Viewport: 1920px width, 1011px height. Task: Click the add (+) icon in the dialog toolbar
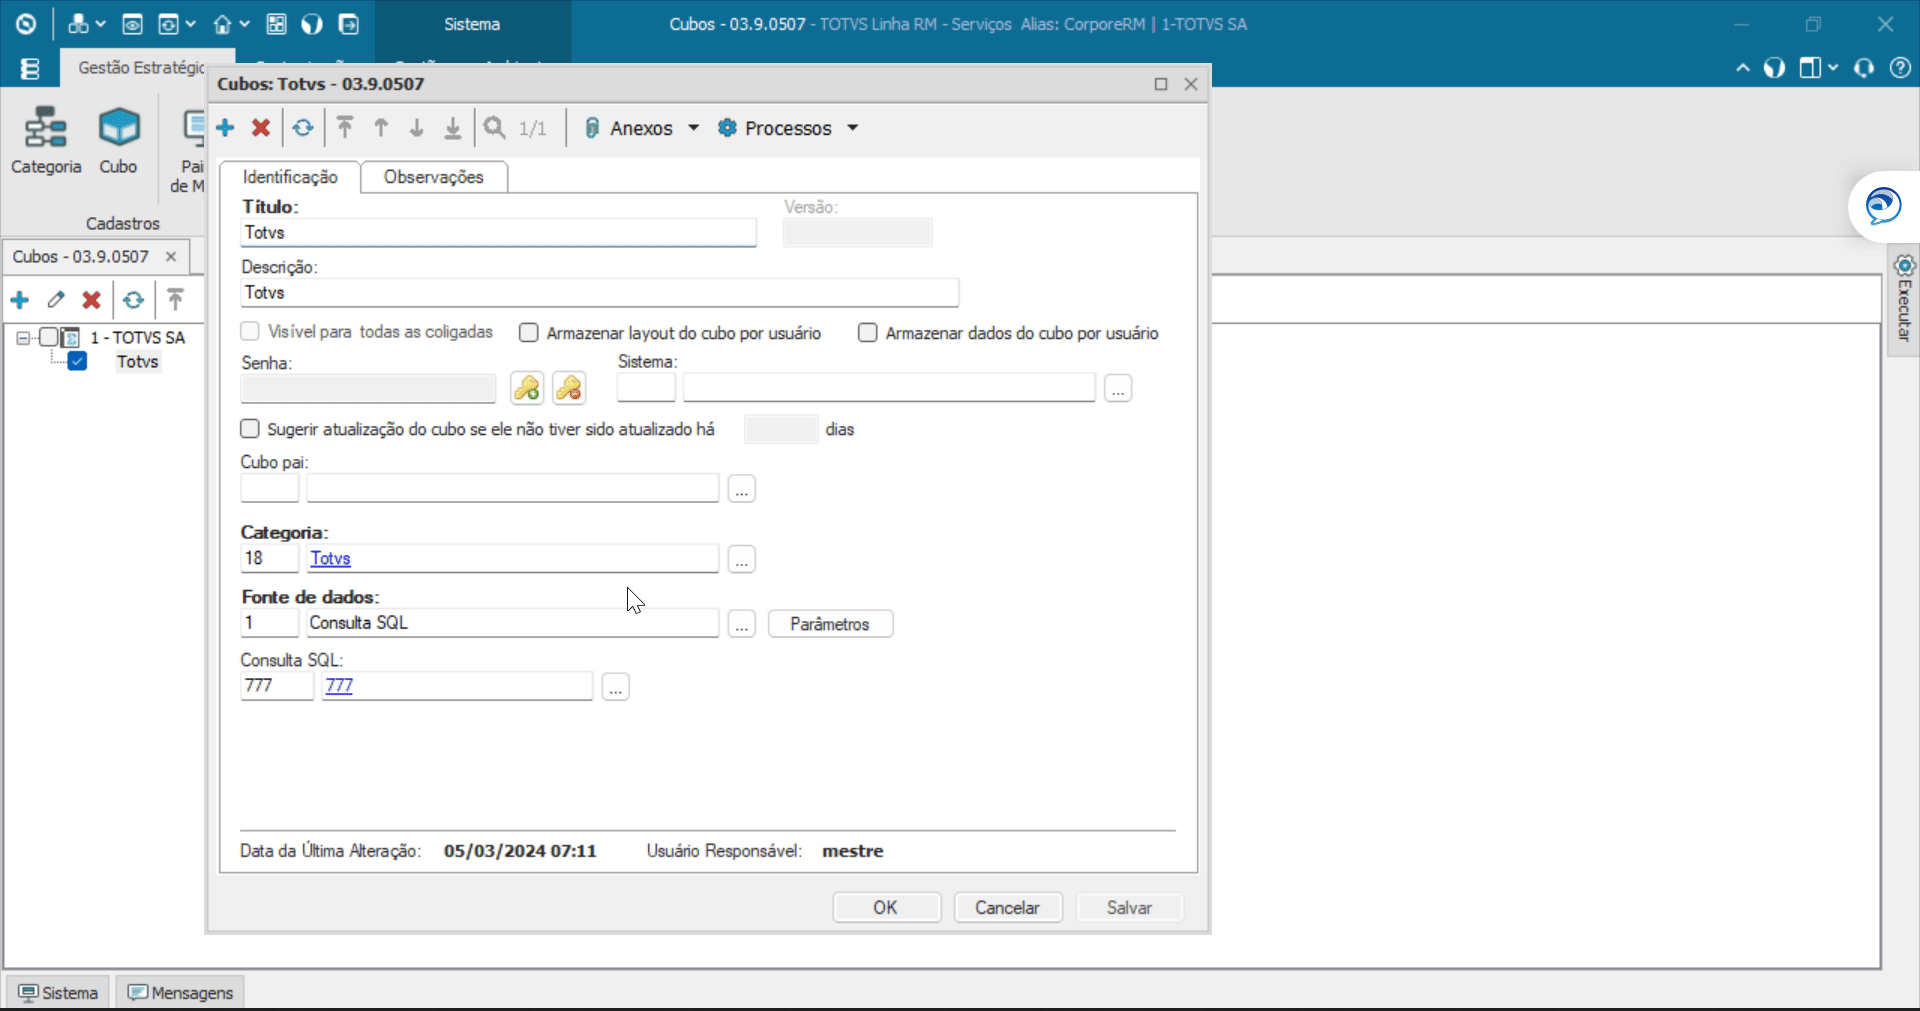225,128
